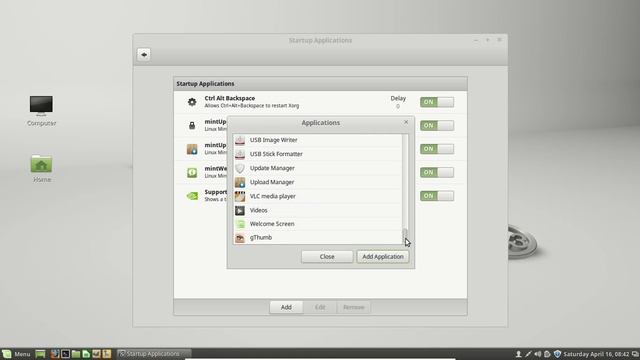Viewport: 640px width, 360px height.
Task: Click the network icon in tray
Action: pos(528,354)
